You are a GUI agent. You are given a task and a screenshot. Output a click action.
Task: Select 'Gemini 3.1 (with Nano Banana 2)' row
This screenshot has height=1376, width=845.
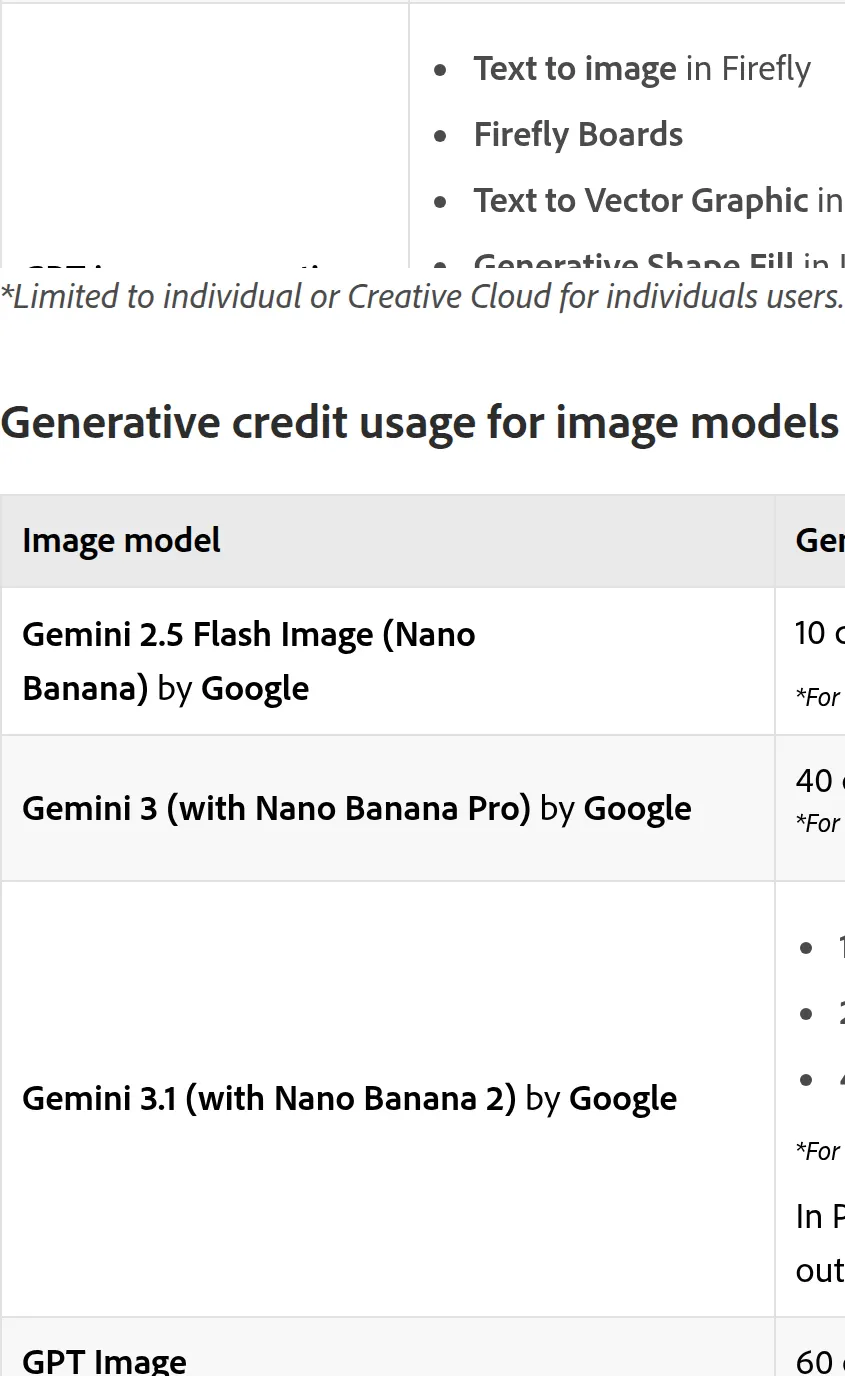point(423,1099)
